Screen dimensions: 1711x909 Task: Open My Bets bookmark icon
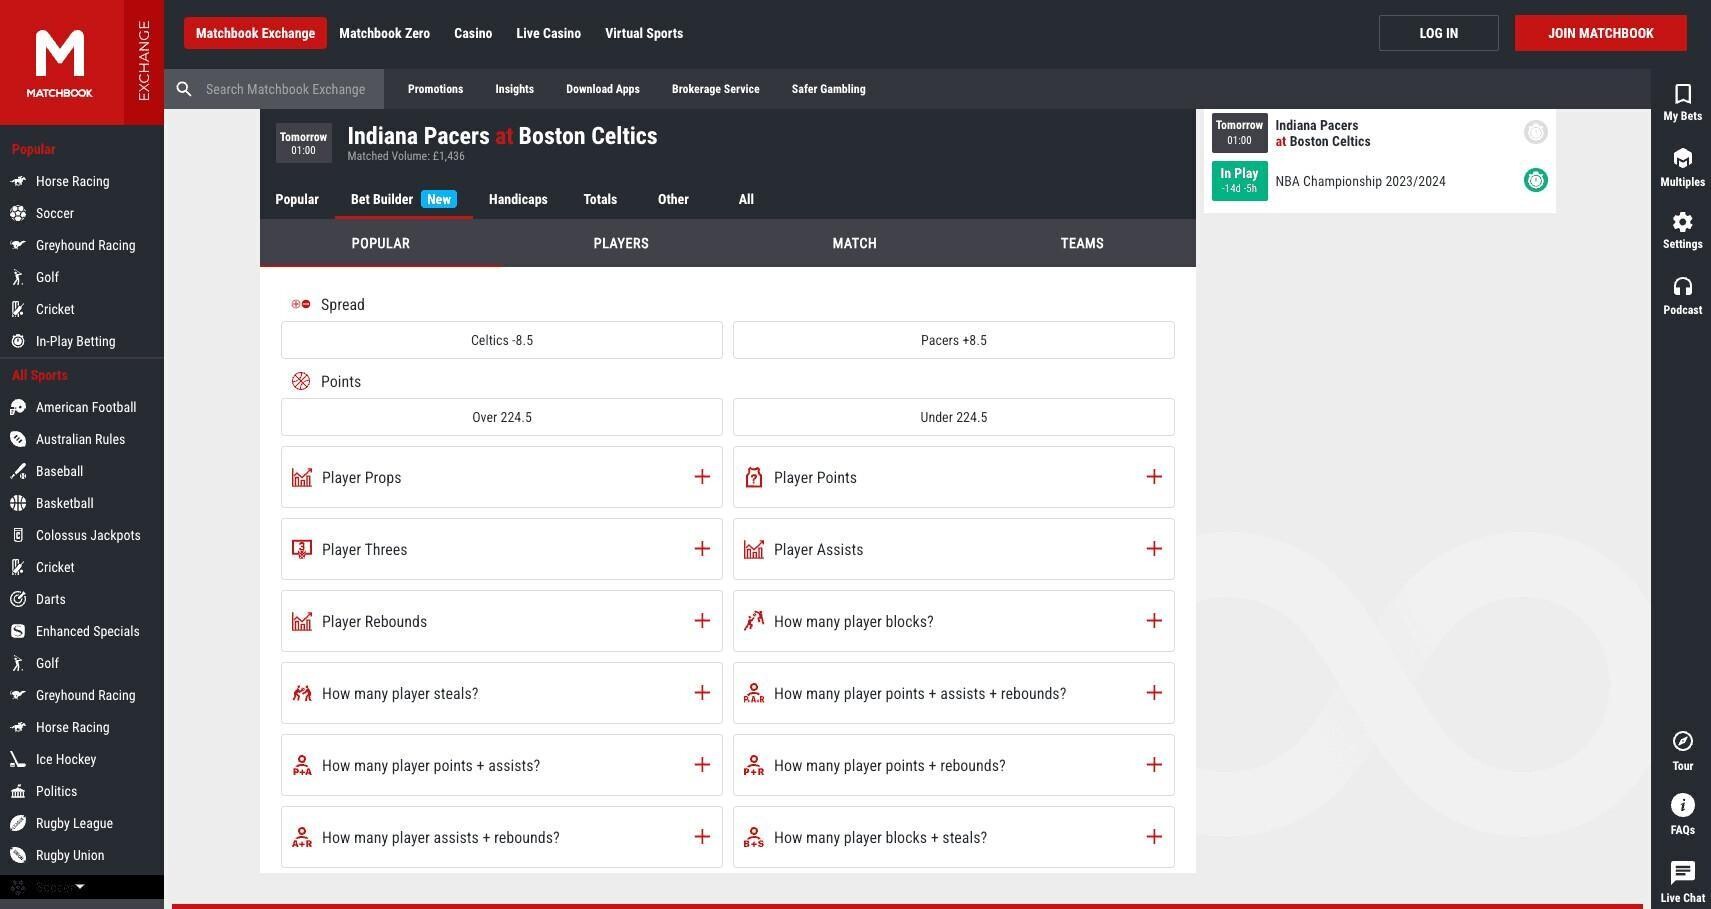pos(1682,94)
